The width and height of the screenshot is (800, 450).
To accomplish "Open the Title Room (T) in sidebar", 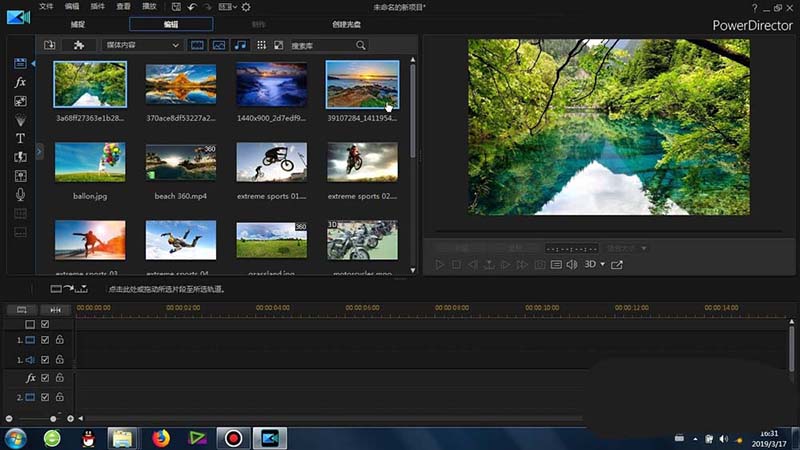I will pos(20,138).
